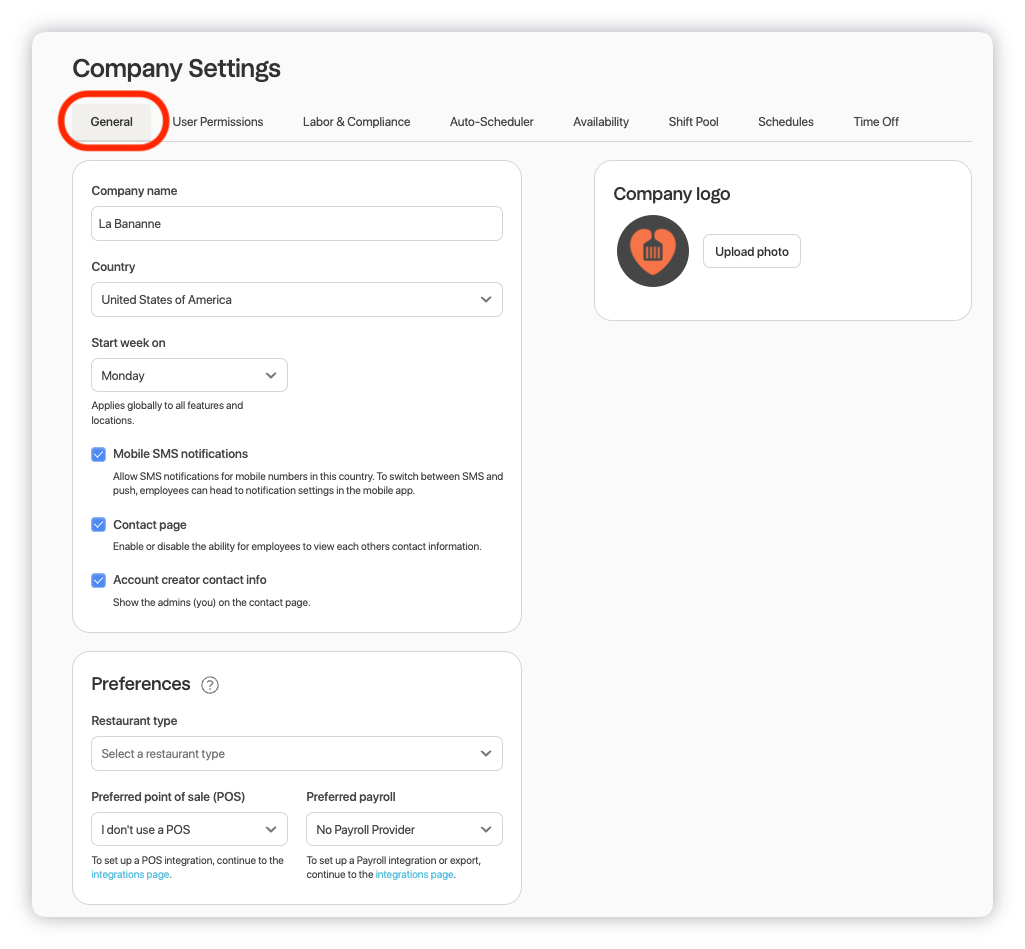Follow the POS integrations page link
Image resolution: width=1025 pixels, height=949 pixels.
[130, 875]
